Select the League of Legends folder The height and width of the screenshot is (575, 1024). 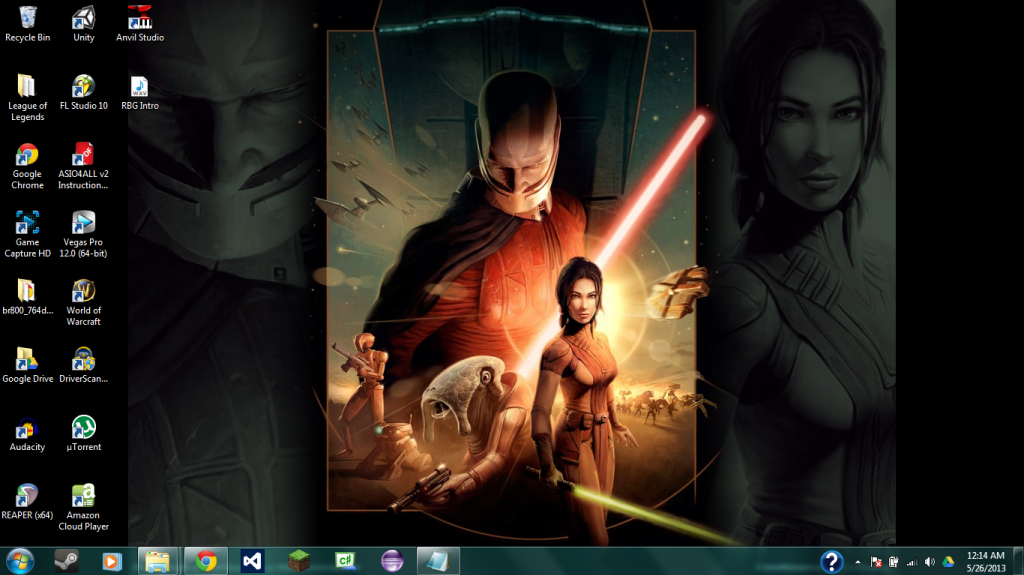pyautogui.click(x=27, y=98)
